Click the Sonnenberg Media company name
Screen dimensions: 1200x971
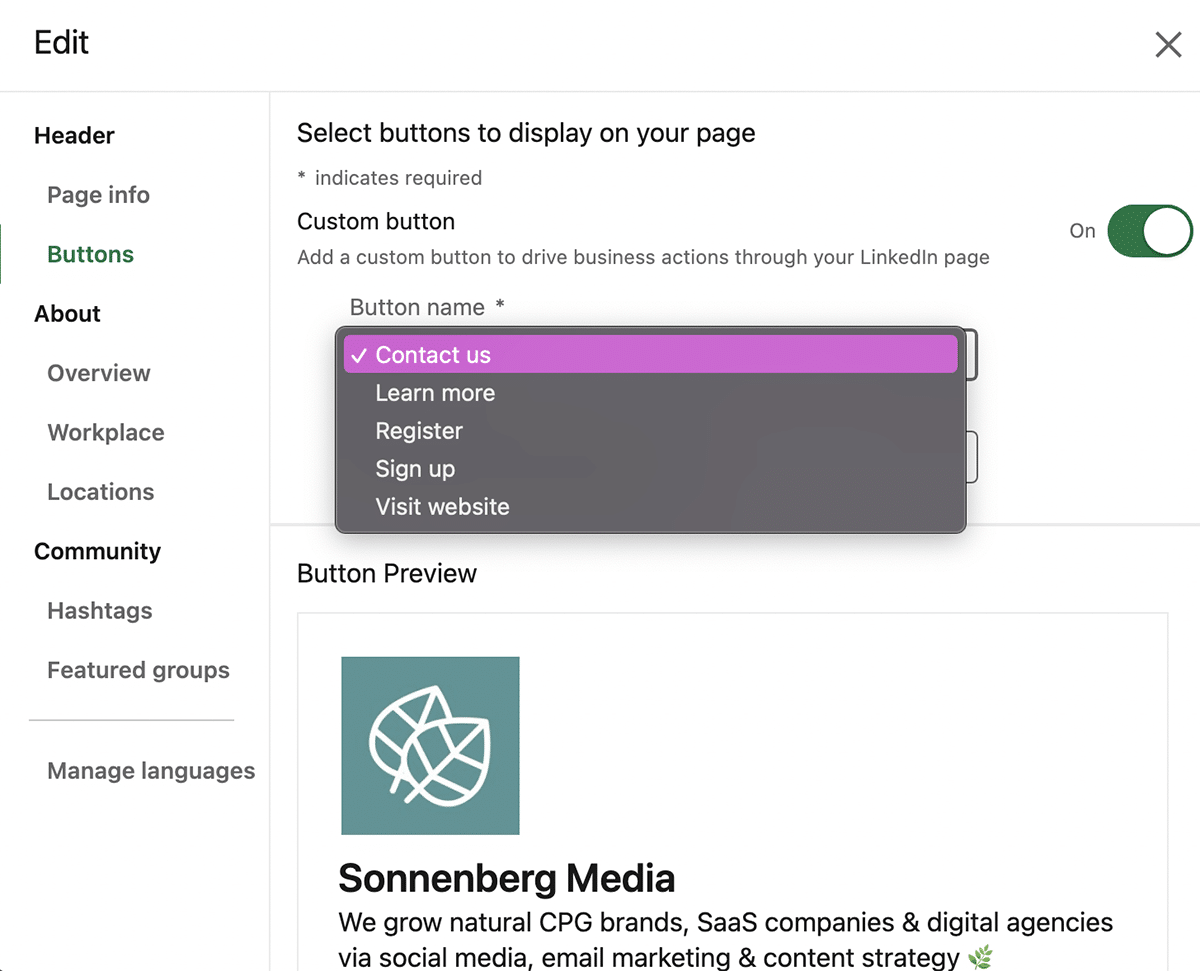pyautogui.click(x=506, y=879)
